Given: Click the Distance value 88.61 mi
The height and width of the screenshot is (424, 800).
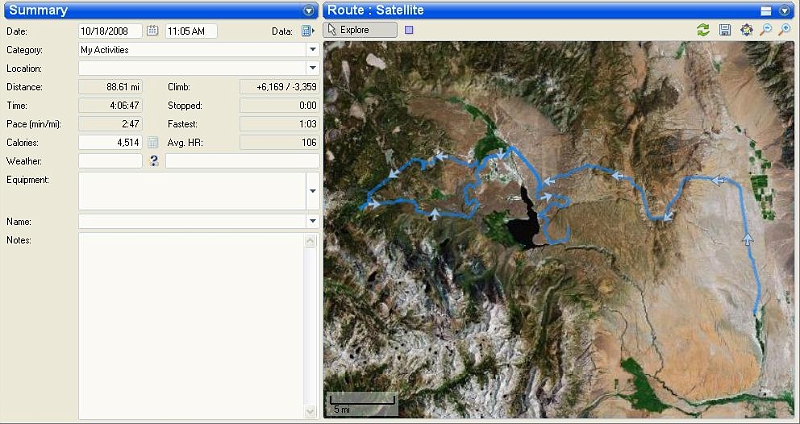Looking at the screenshot, I should [110, 87].
